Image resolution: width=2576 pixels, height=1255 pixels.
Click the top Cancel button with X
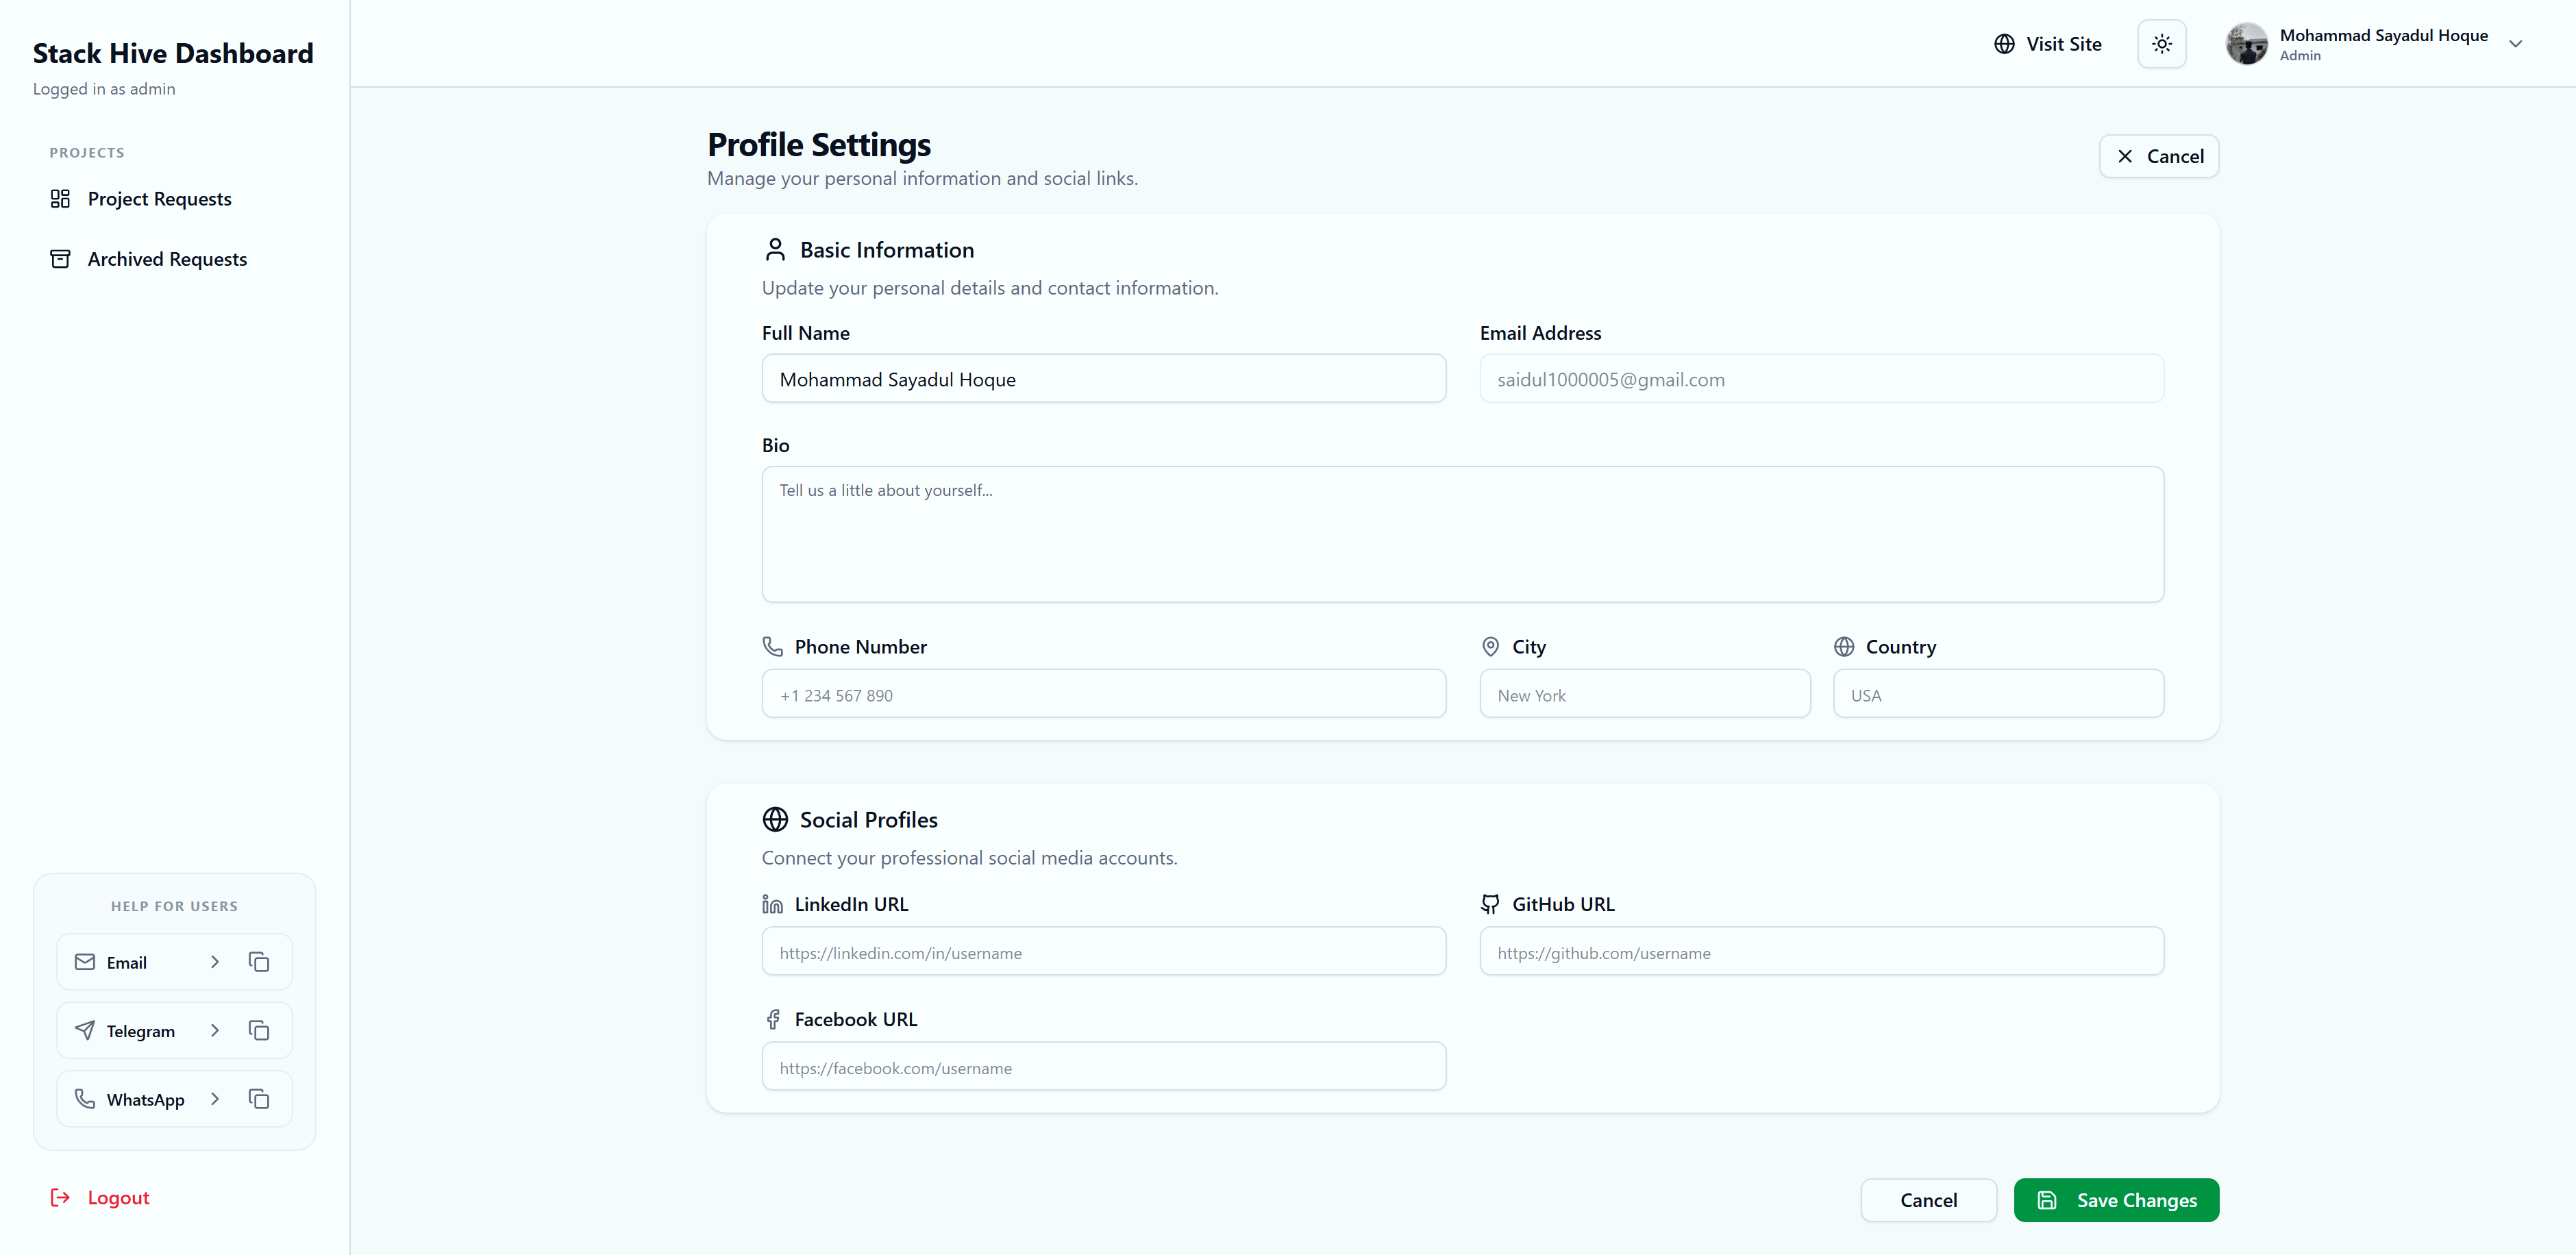tap(2158, 156)
